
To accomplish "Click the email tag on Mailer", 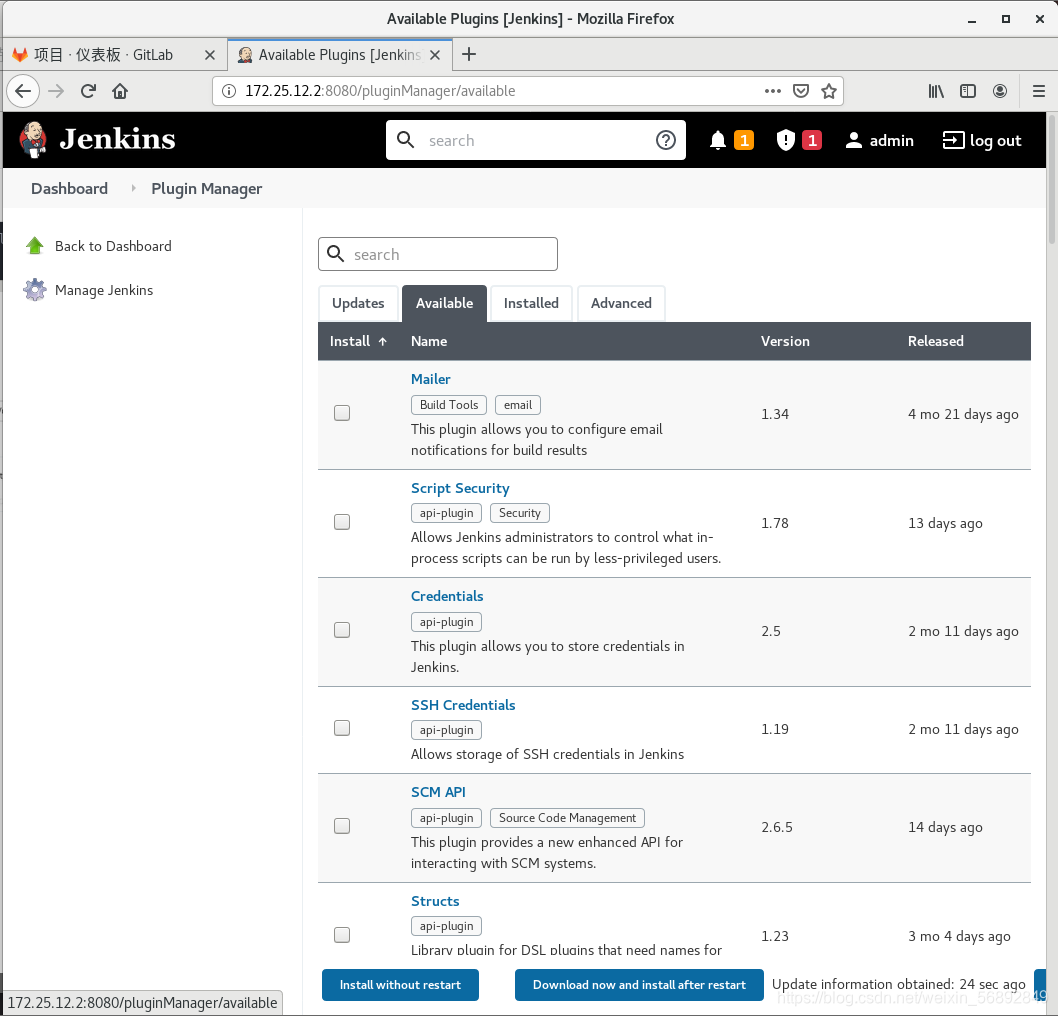I will (x=518, y=405).
